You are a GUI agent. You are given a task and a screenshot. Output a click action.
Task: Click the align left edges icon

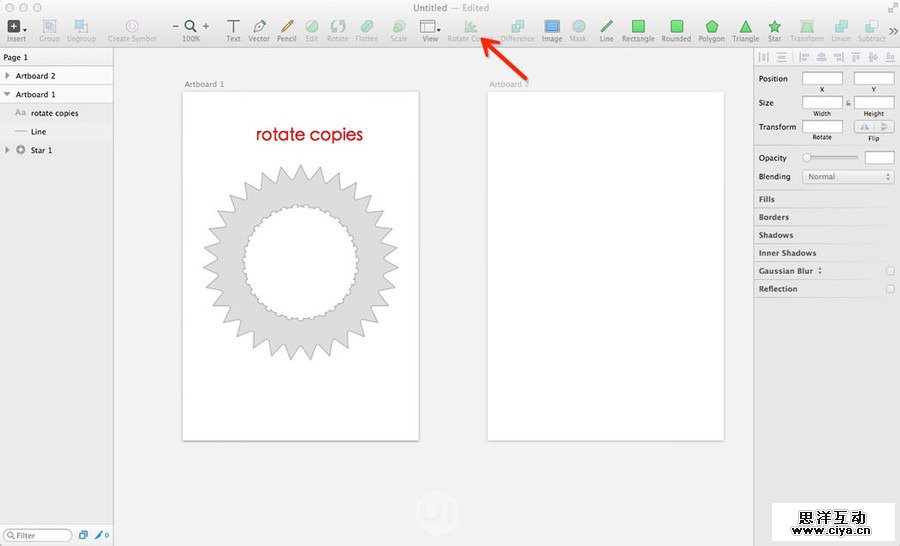point(804,57)
